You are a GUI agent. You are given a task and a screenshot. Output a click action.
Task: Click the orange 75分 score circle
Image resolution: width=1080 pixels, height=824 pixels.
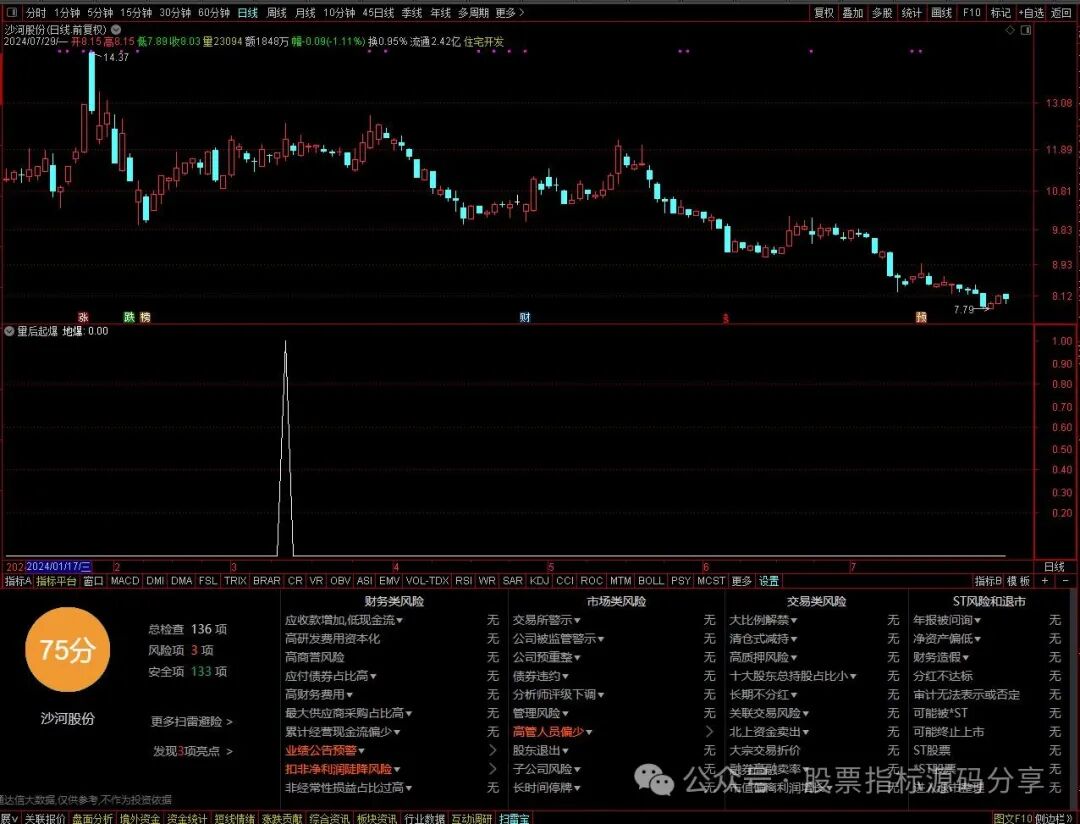click(x=67, y=649)
